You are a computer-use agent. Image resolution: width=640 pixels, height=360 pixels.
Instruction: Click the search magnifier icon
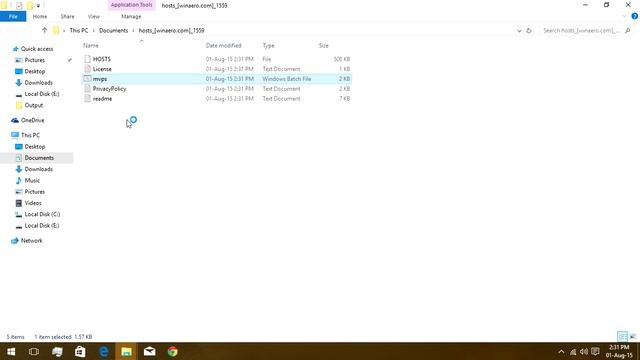(627, 31)
